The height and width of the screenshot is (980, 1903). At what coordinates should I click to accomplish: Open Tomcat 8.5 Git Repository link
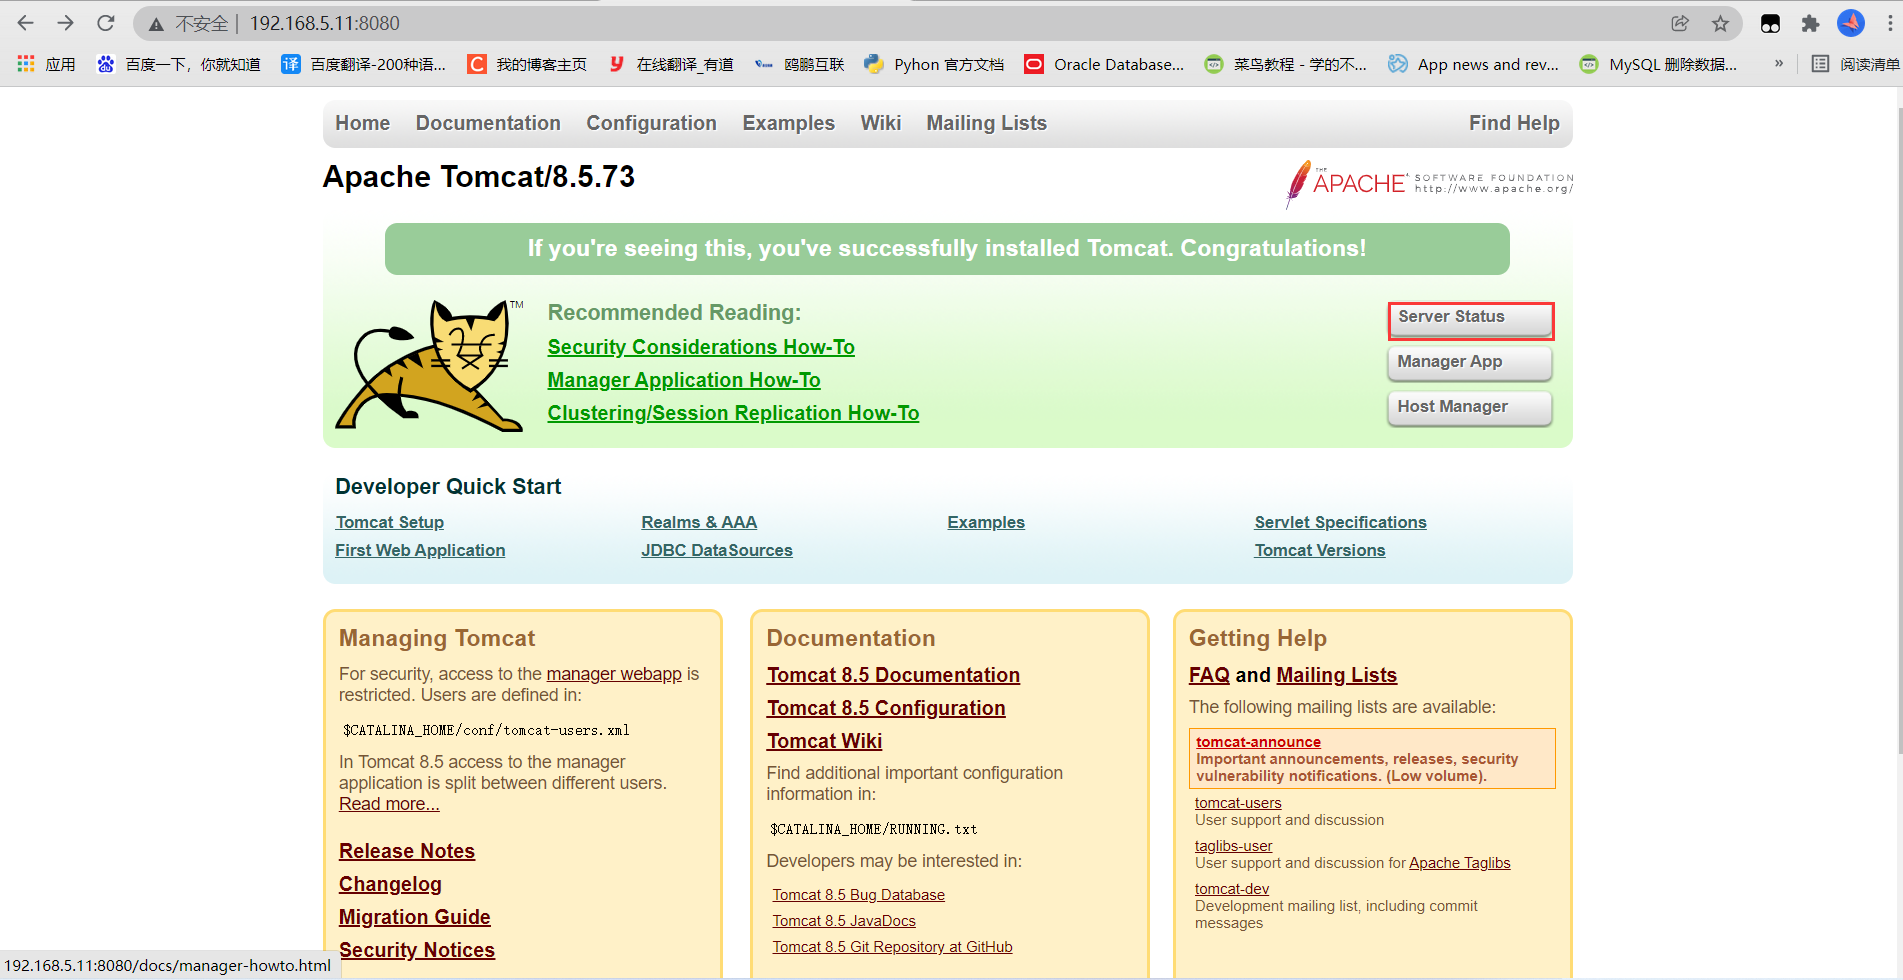tap(892, 947)
